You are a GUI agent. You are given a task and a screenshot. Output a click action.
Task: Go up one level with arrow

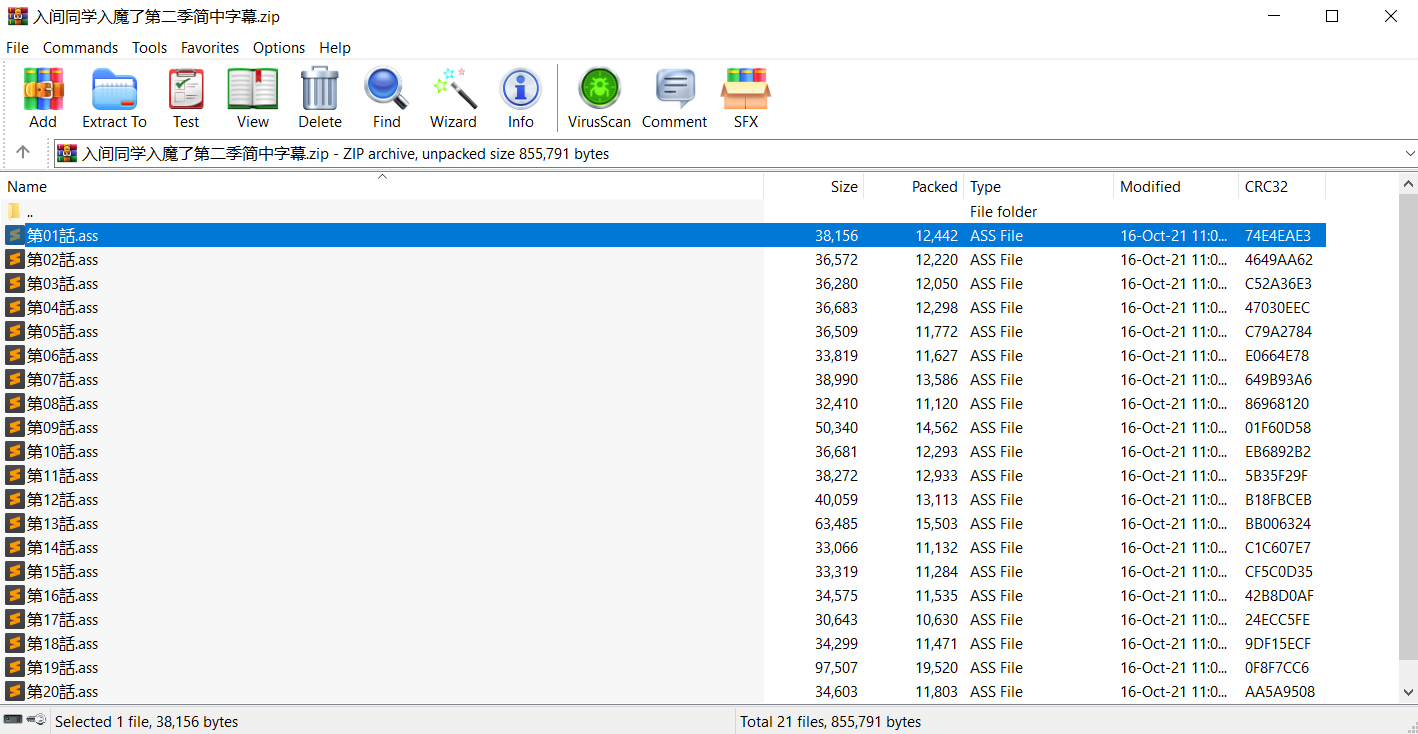(x=23, y=153)
